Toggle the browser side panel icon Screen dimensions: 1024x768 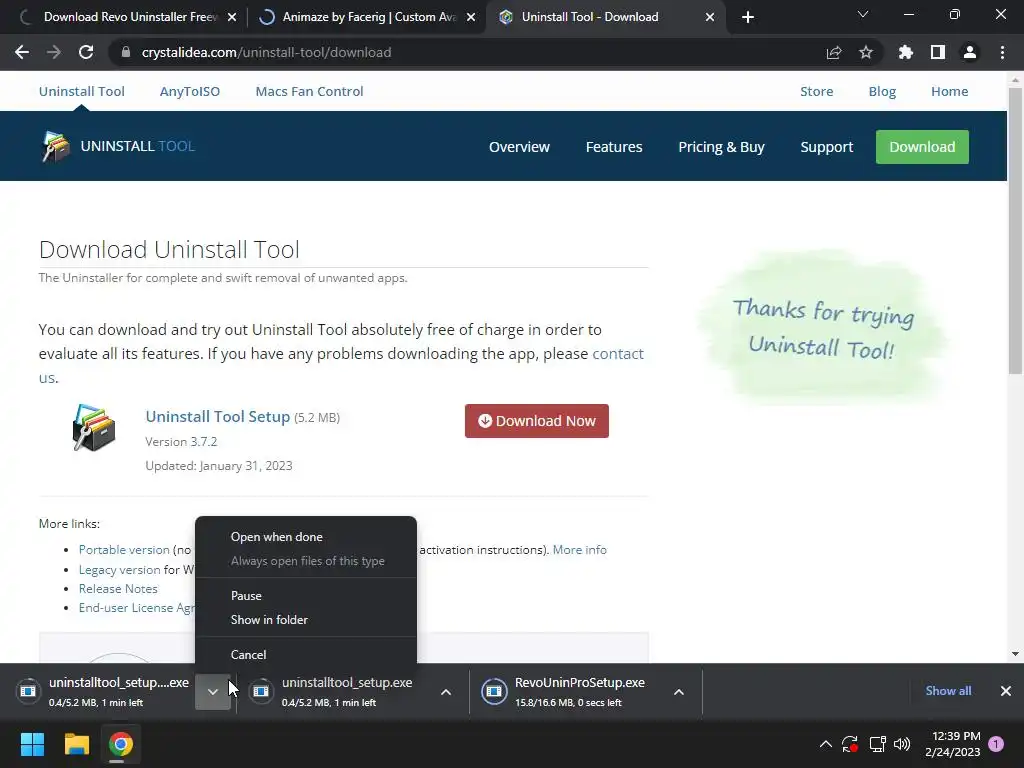coord(938,52)
